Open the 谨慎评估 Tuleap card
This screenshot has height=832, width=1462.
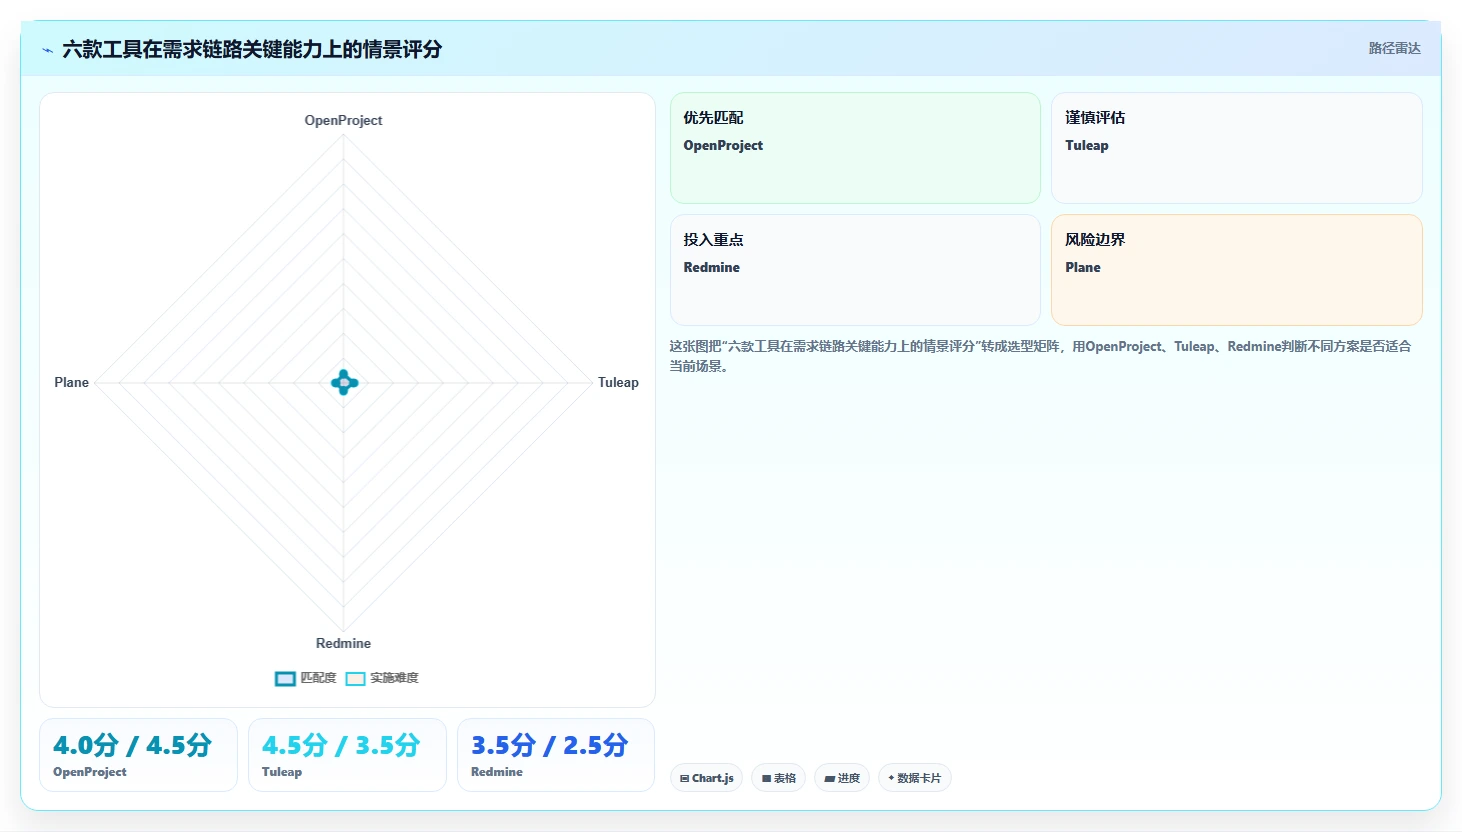(x=1236, y=148)
